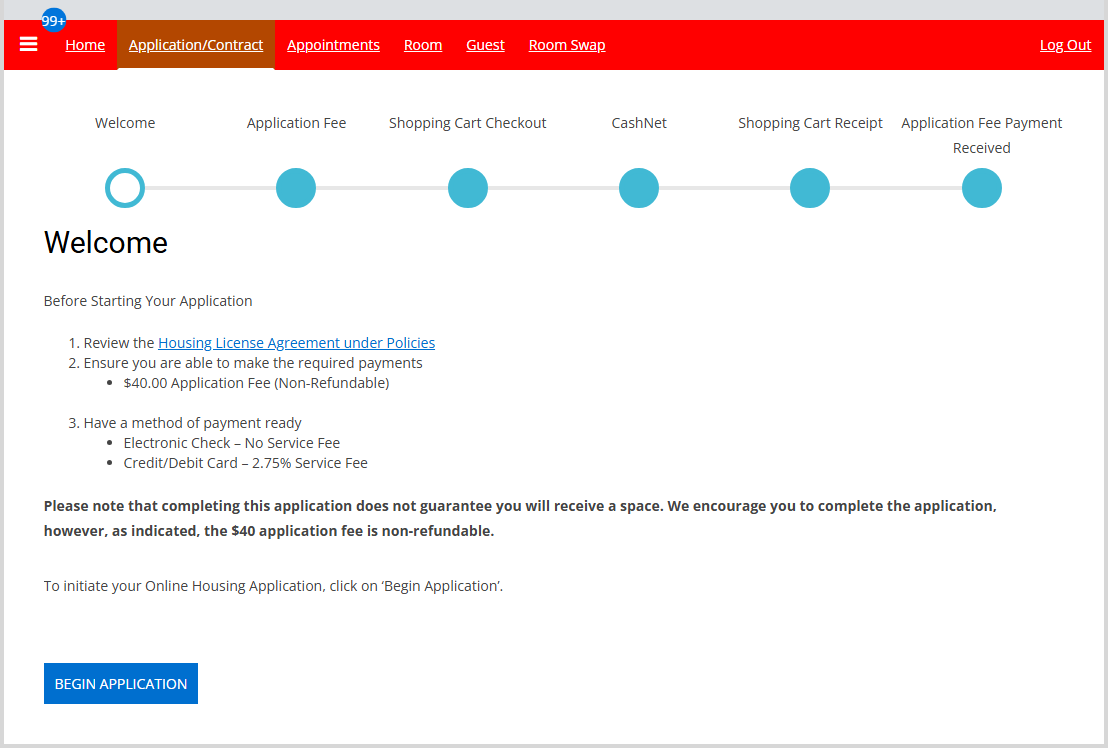Viewport: 1108px width, 748px height.
Task: Click the large Welcome heading
Action: 106,243
